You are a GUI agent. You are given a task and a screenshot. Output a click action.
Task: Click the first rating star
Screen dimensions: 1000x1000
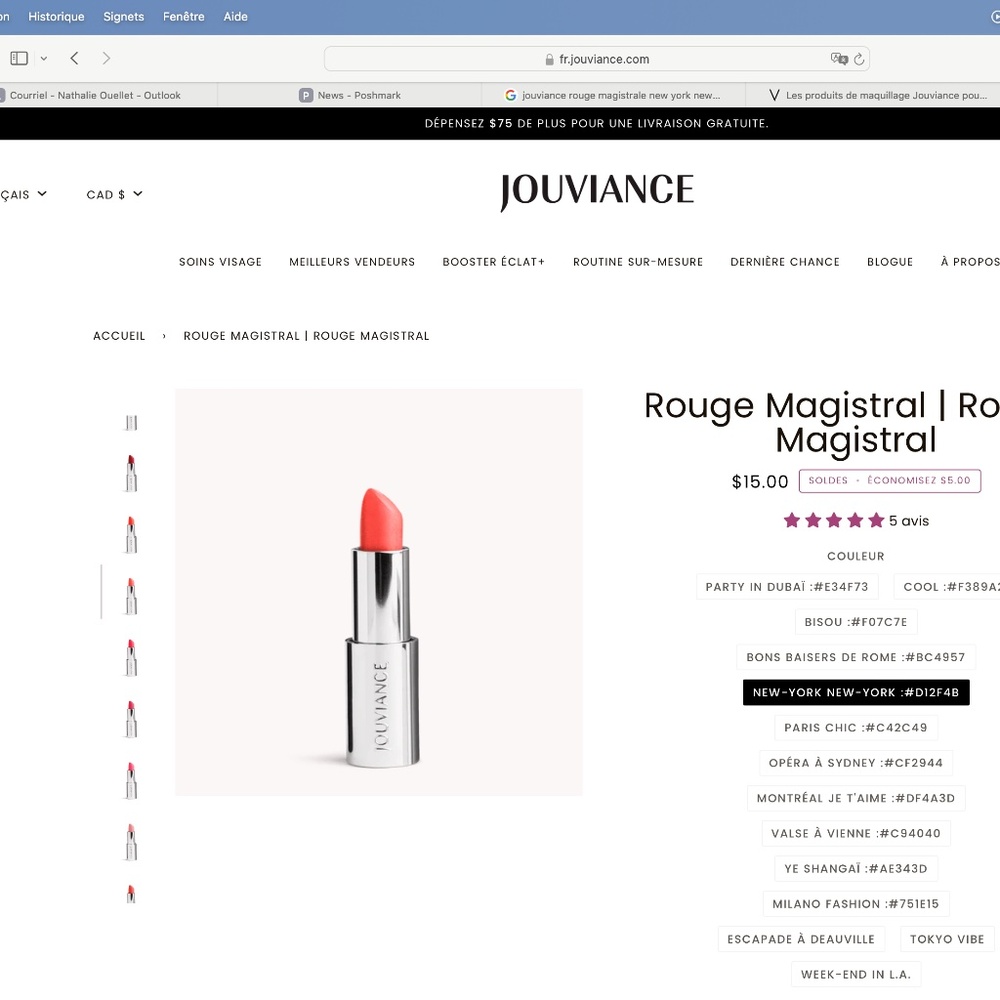(x=792, y=520)
